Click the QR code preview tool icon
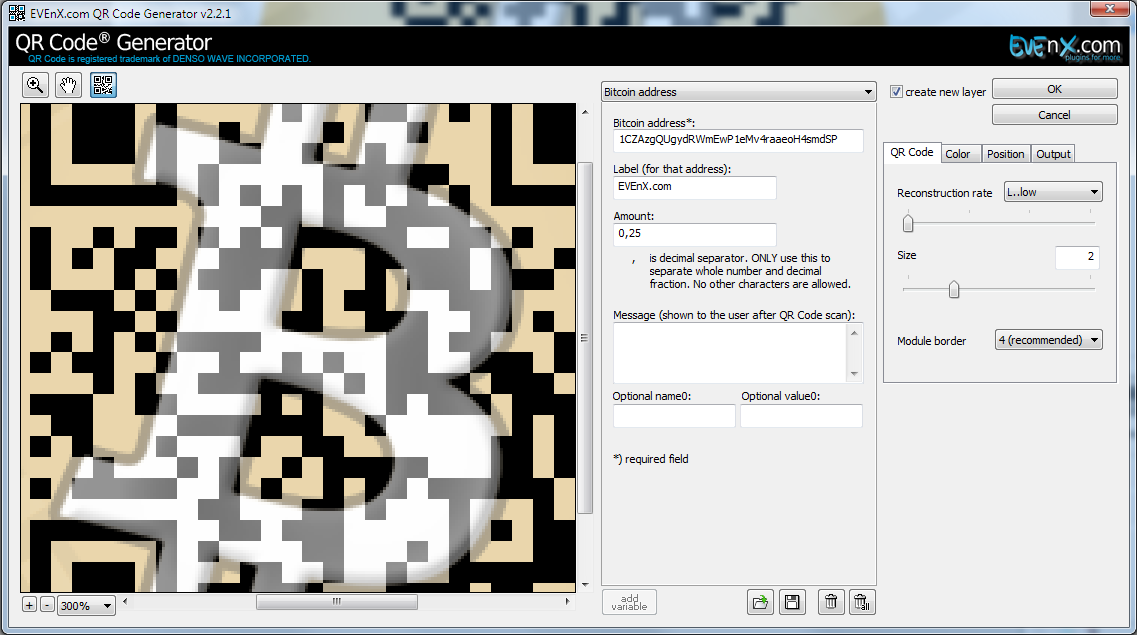1137x635 pixels. pyautogui.click(x=103, y=86)
